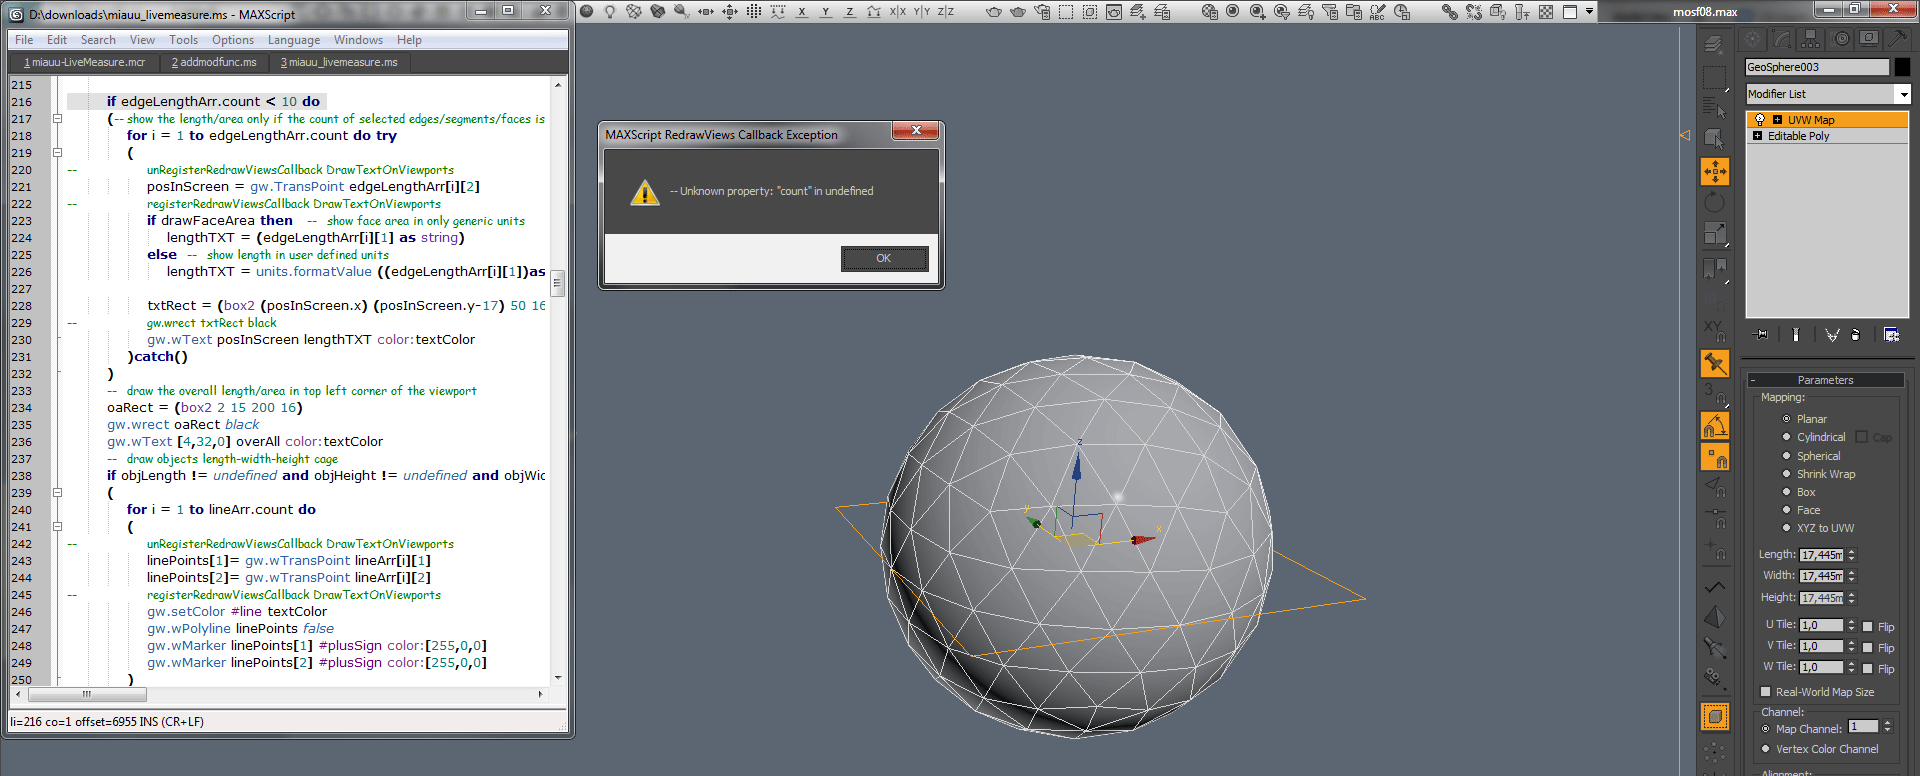Toggle the lightbulb on UVW Map modifier
This screenshot has width=1920, height=776.
click(1760, 120)
